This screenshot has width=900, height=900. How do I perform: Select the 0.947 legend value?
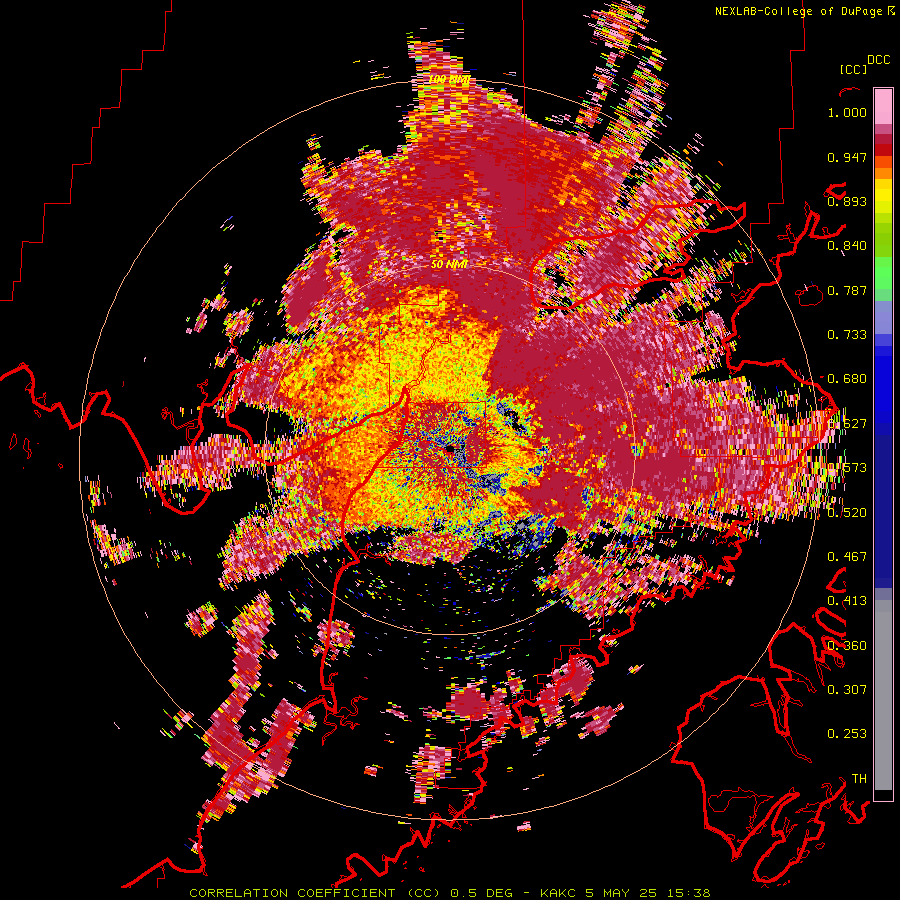click(x=847, y=157)
